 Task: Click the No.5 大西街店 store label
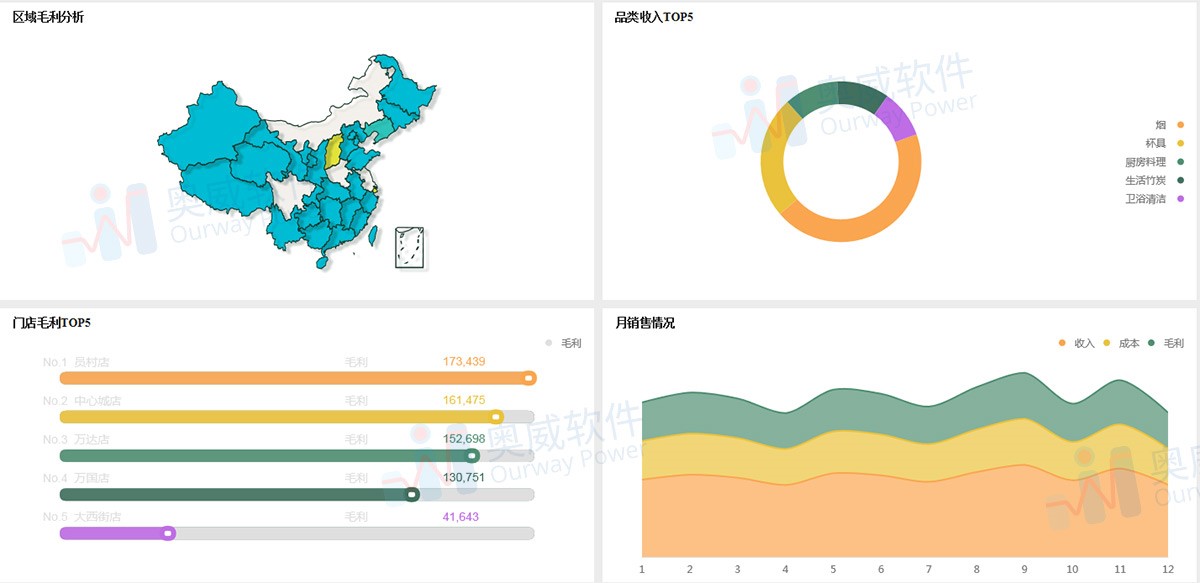click(82, 517)
